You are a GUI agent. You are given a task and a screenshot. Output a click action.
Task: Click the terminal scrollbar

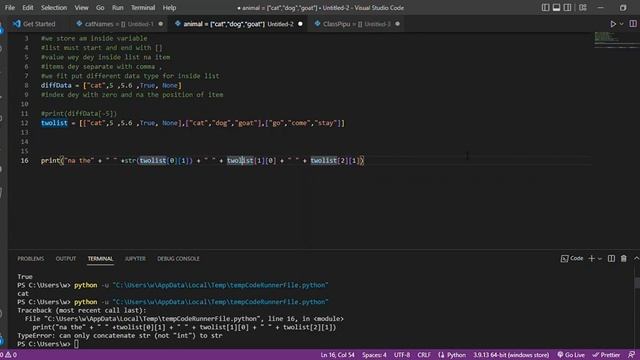pyautogui.click(x=637, y=282)
